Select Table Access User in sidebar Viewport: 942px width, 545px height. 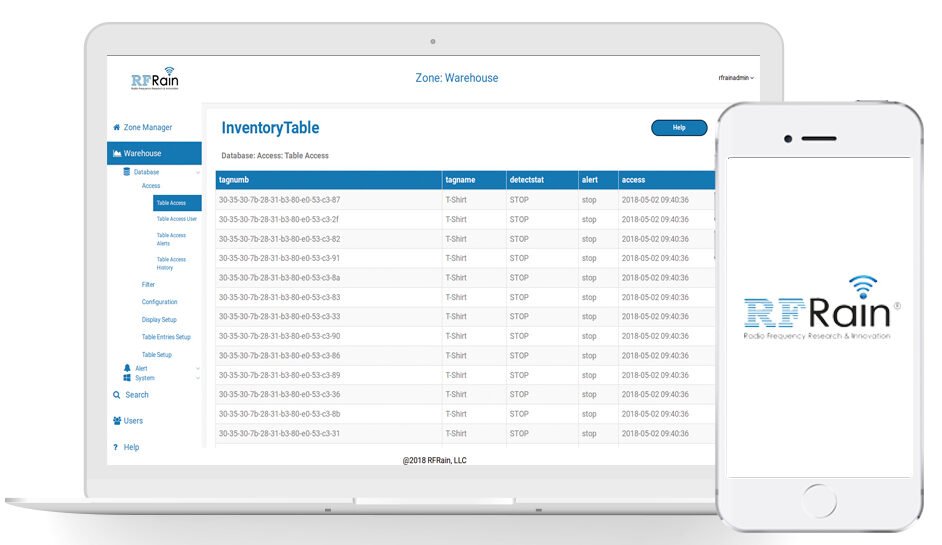click(x=176, y=219)
